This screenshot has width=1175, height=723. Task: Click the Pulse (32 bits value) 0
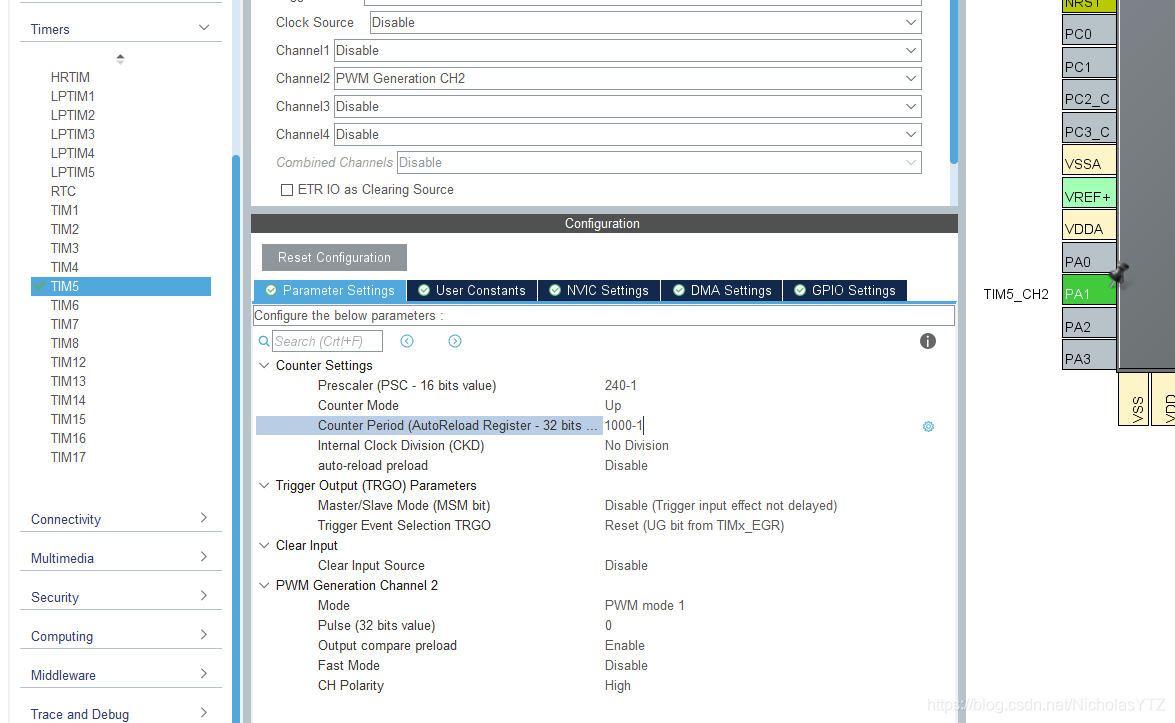coord(608,626)
